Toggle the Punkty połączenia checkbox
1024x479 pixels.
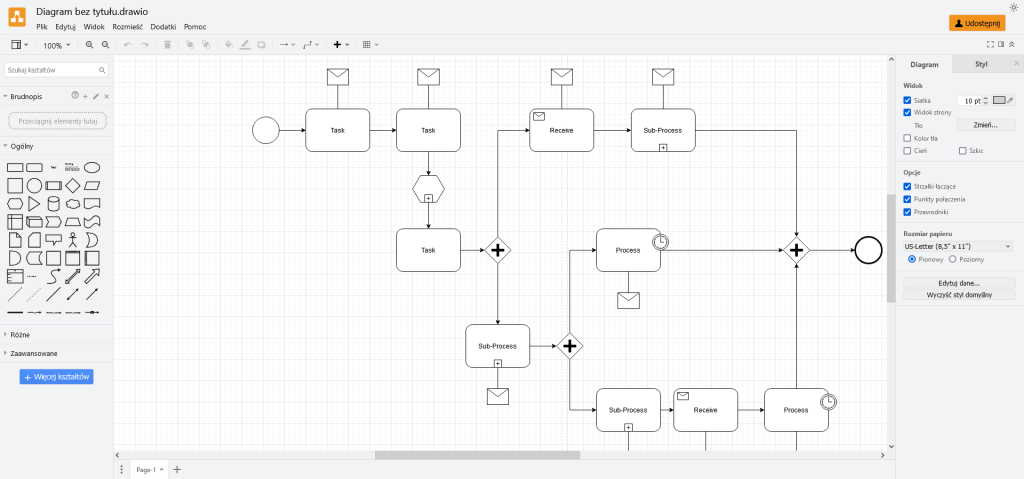click(907, 199)
